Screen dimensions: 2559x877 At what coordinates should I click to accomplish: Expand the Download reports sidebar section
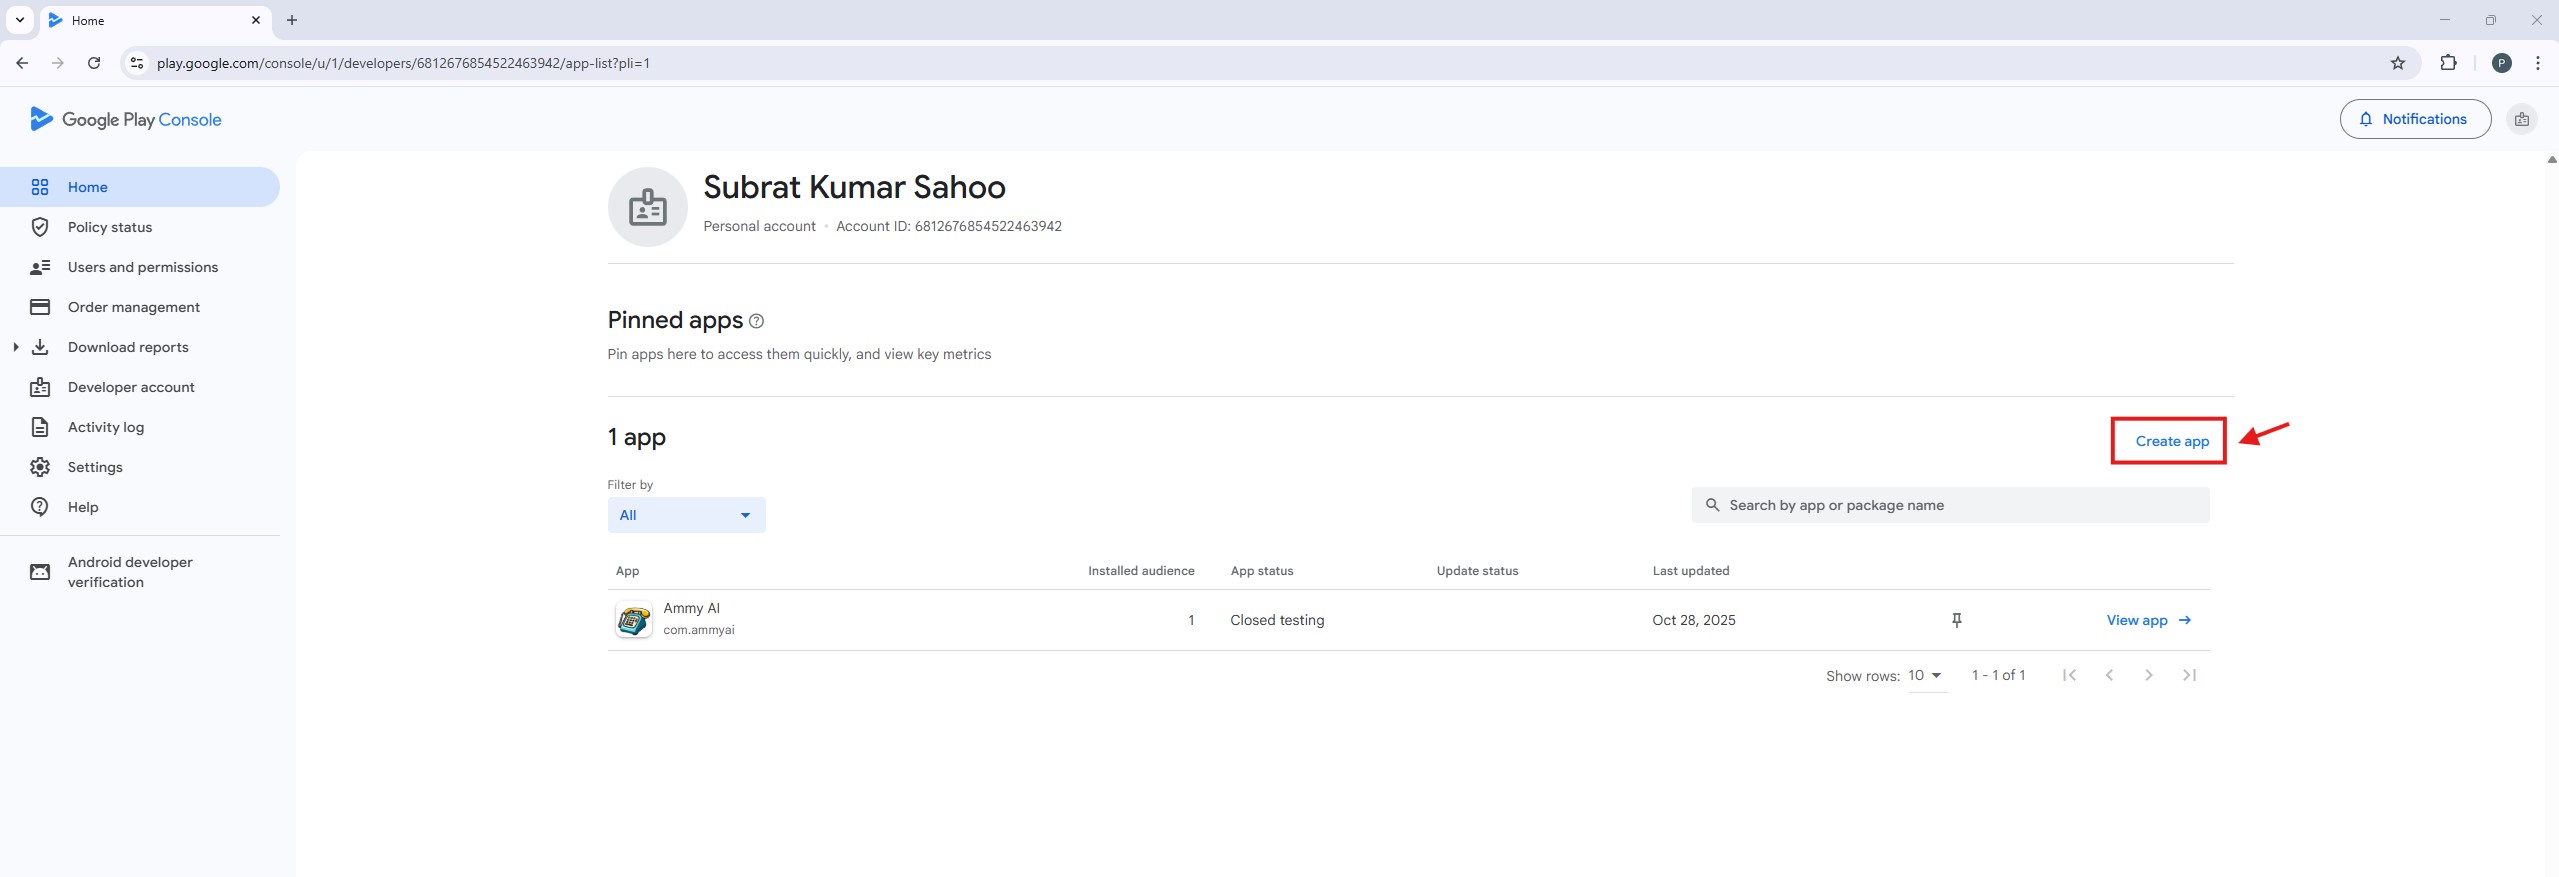[x=16, y=347]
